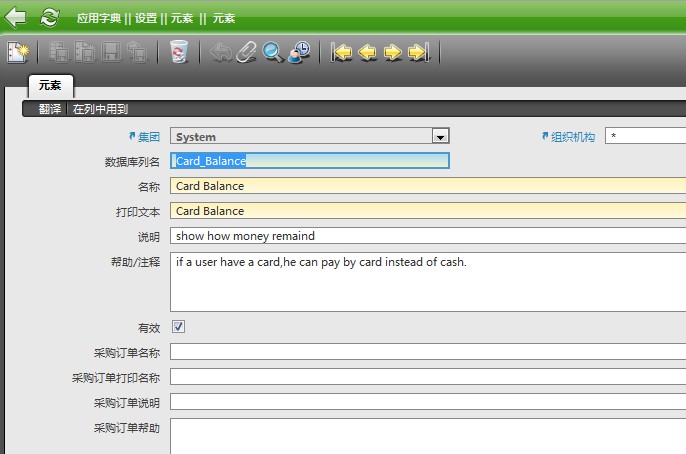Viewport: 686px width, 454px height.
Task: Click the 帮助/注释 text area
Action: [x=428, y=282]
